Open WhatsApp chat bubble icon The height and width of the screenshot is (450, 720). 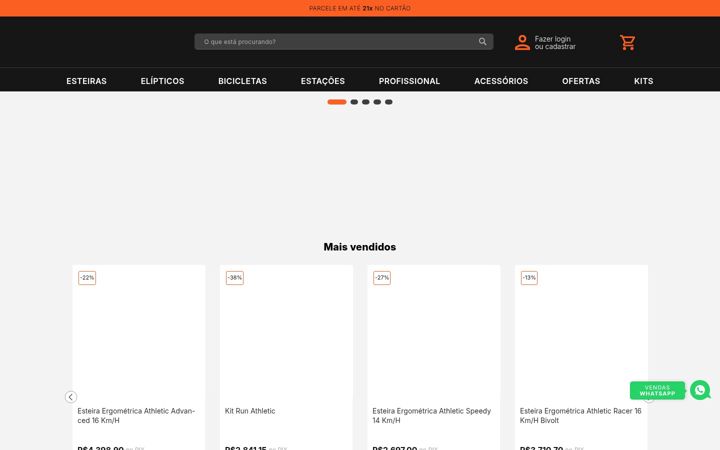[700, 390]
